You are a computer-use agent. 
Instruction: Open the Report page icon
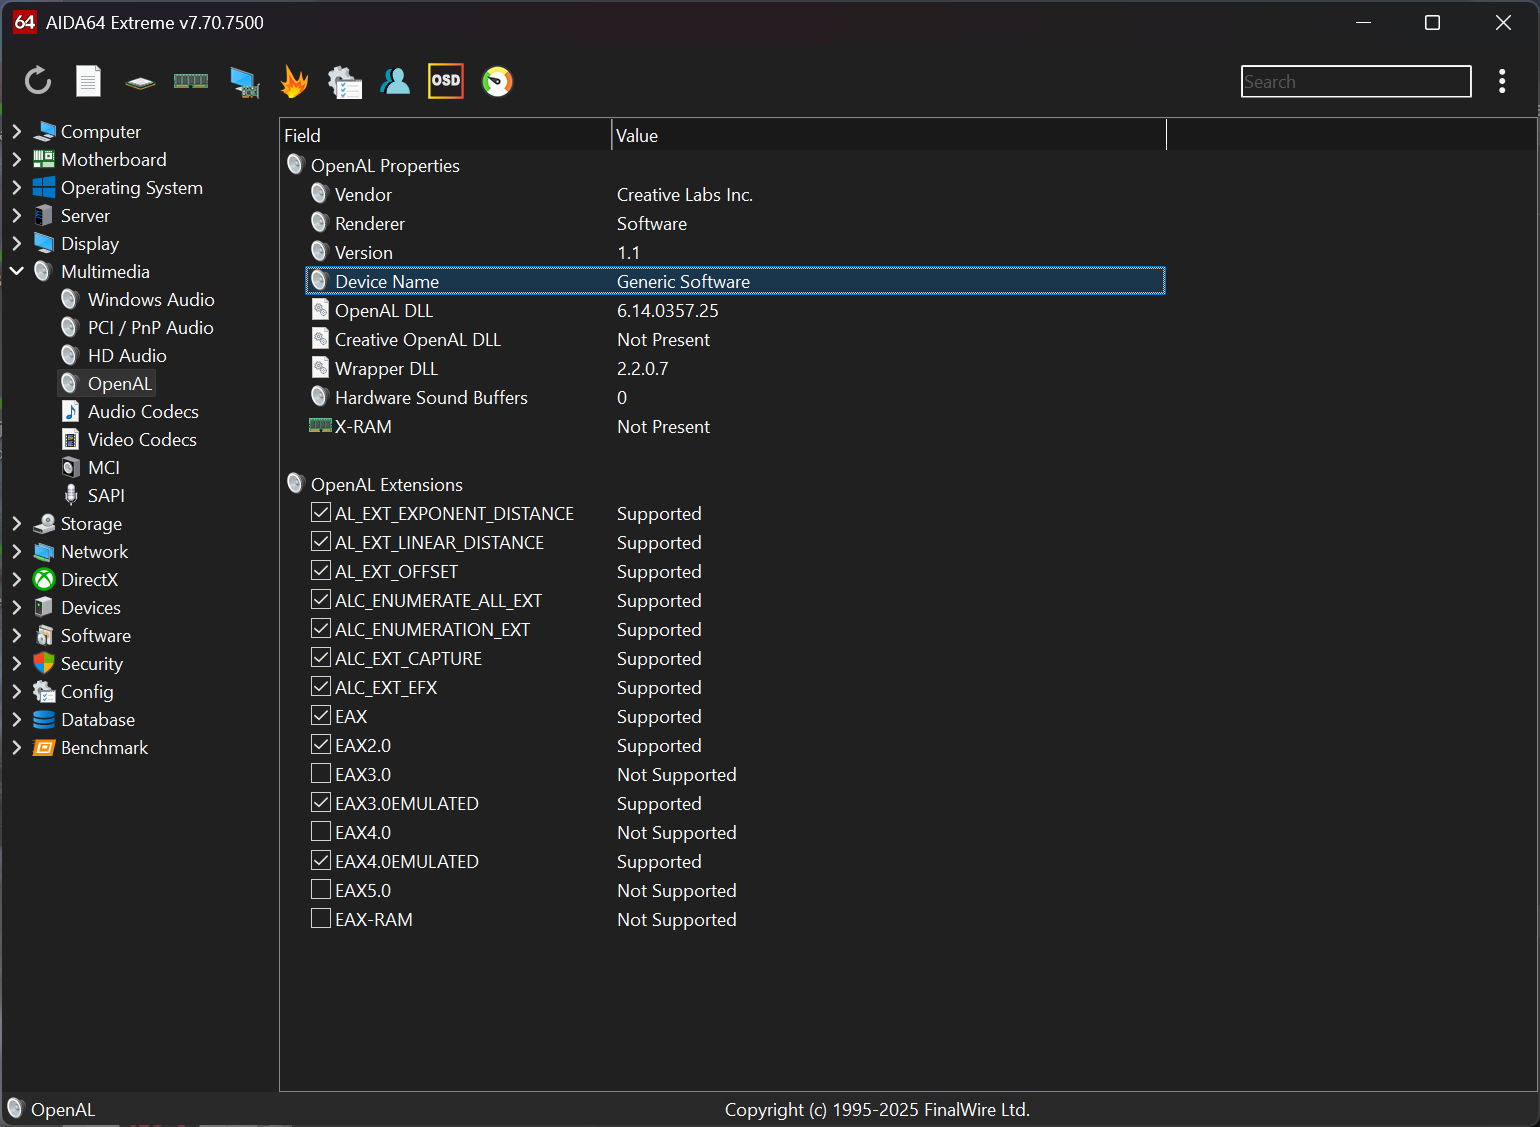(89, 81)
